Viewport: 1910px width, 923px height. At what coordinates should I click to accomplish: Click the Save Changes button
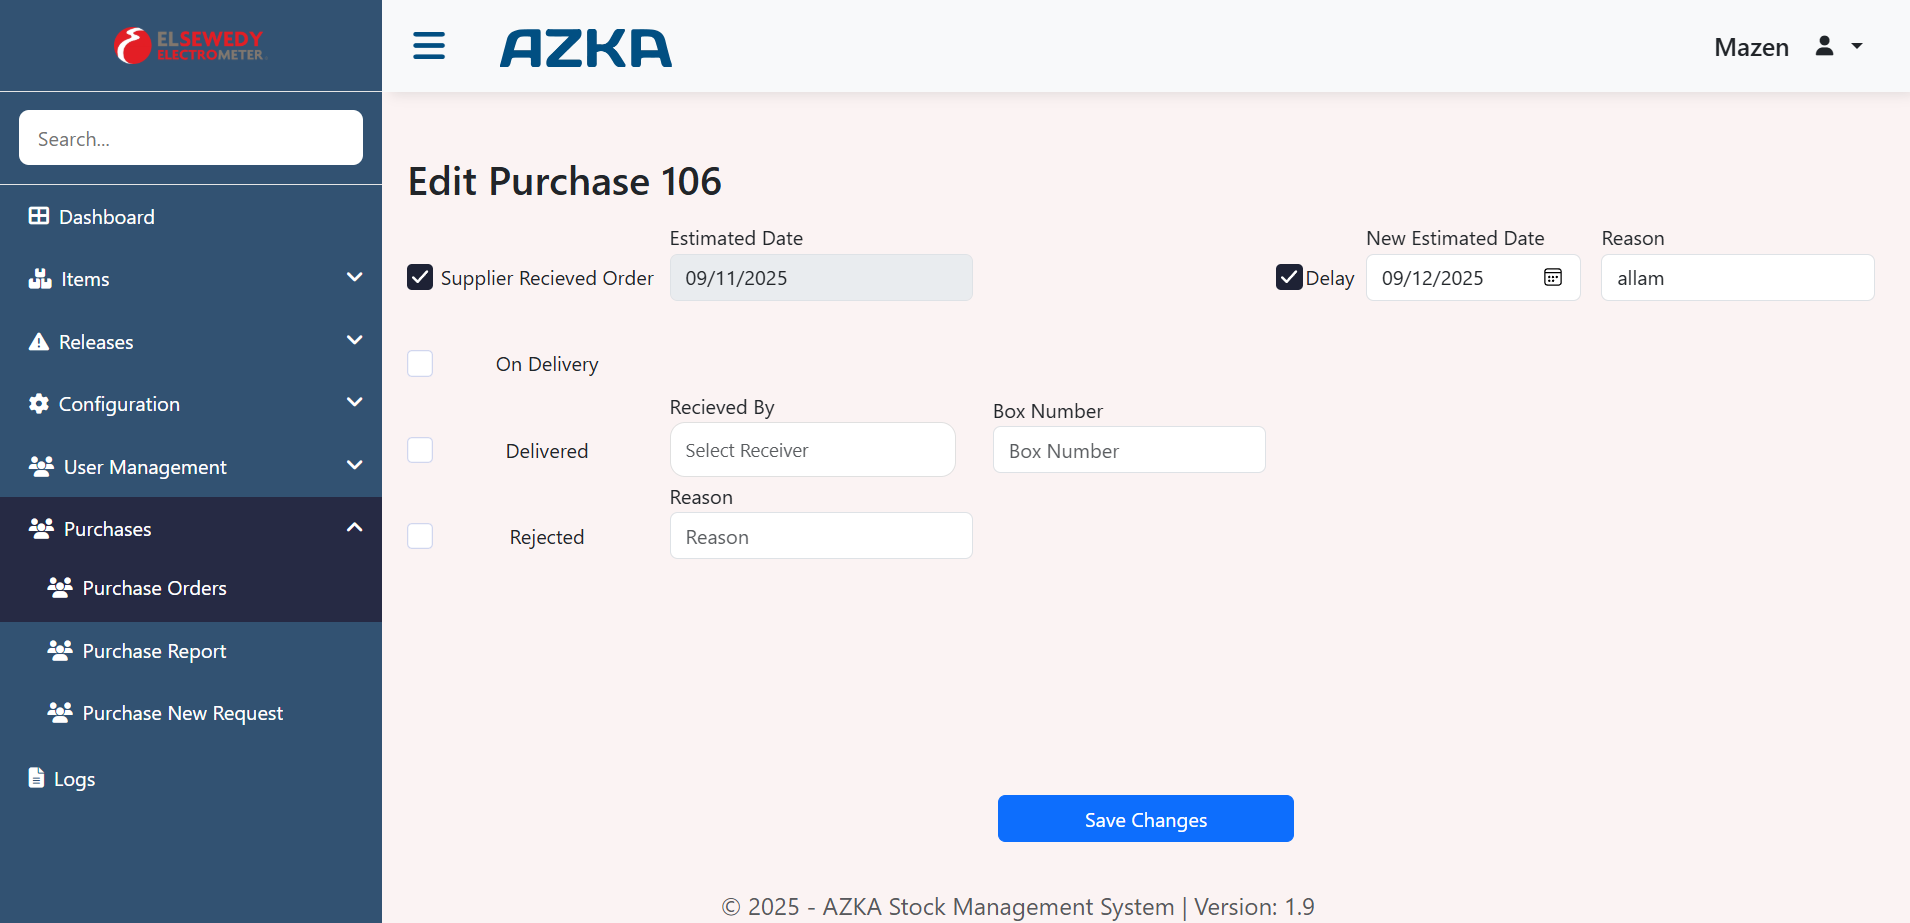(x=1145, y=819)
